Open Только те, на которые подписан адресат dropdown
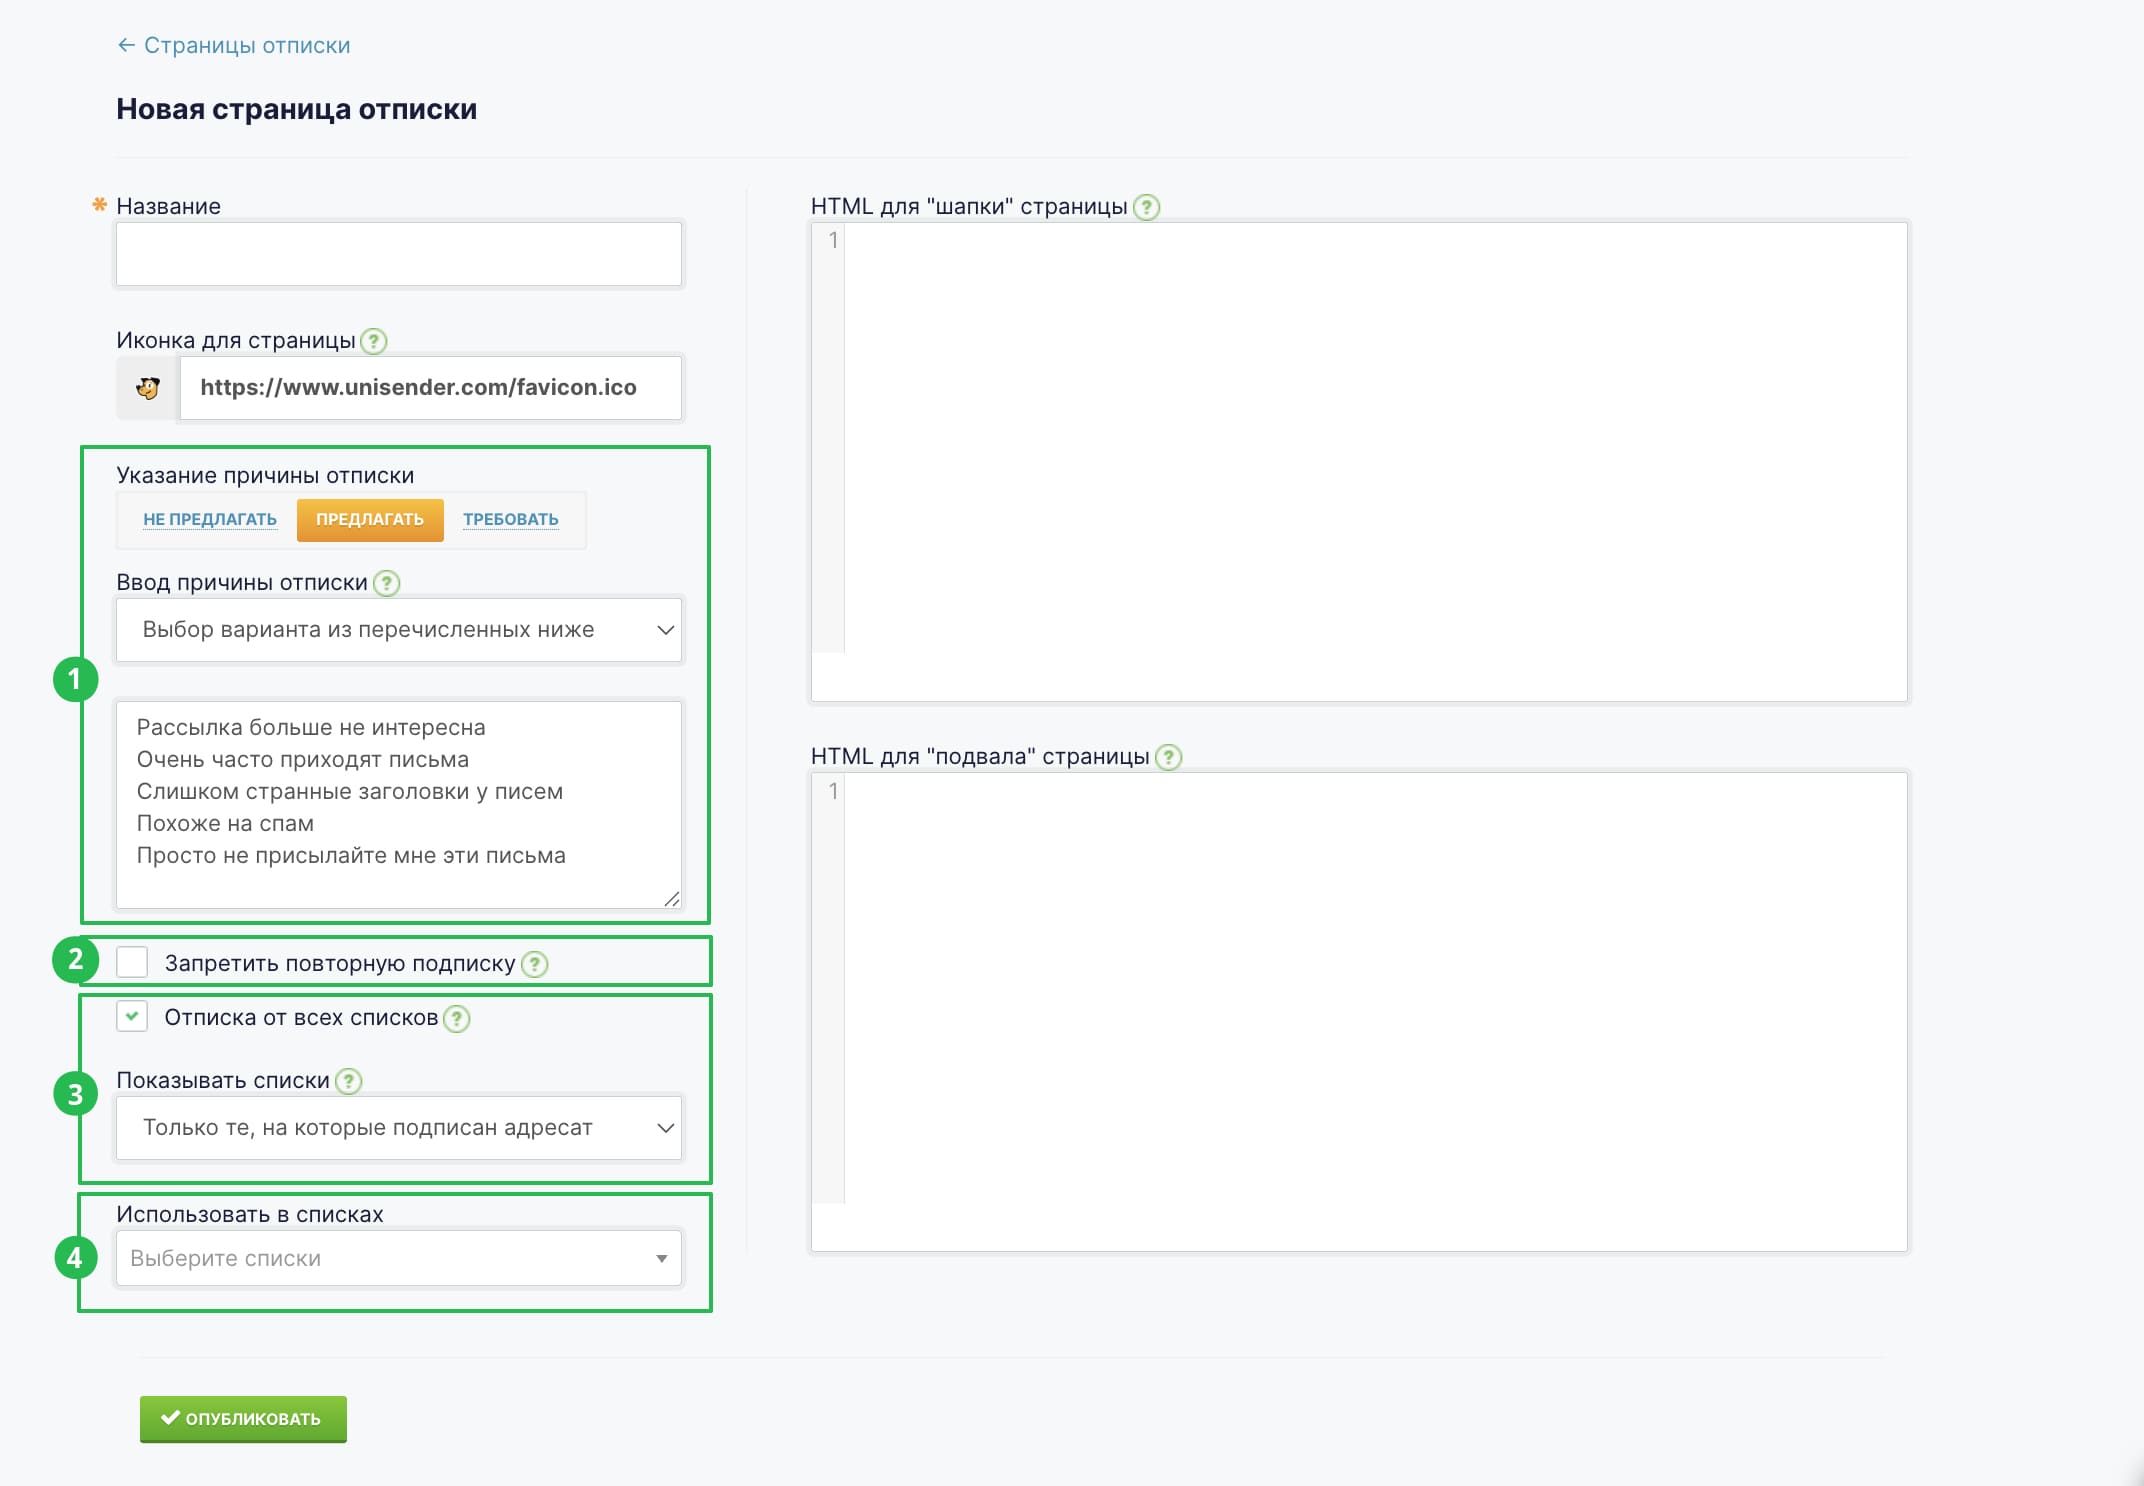The image size is (2144, 1486). point(399,1128)
